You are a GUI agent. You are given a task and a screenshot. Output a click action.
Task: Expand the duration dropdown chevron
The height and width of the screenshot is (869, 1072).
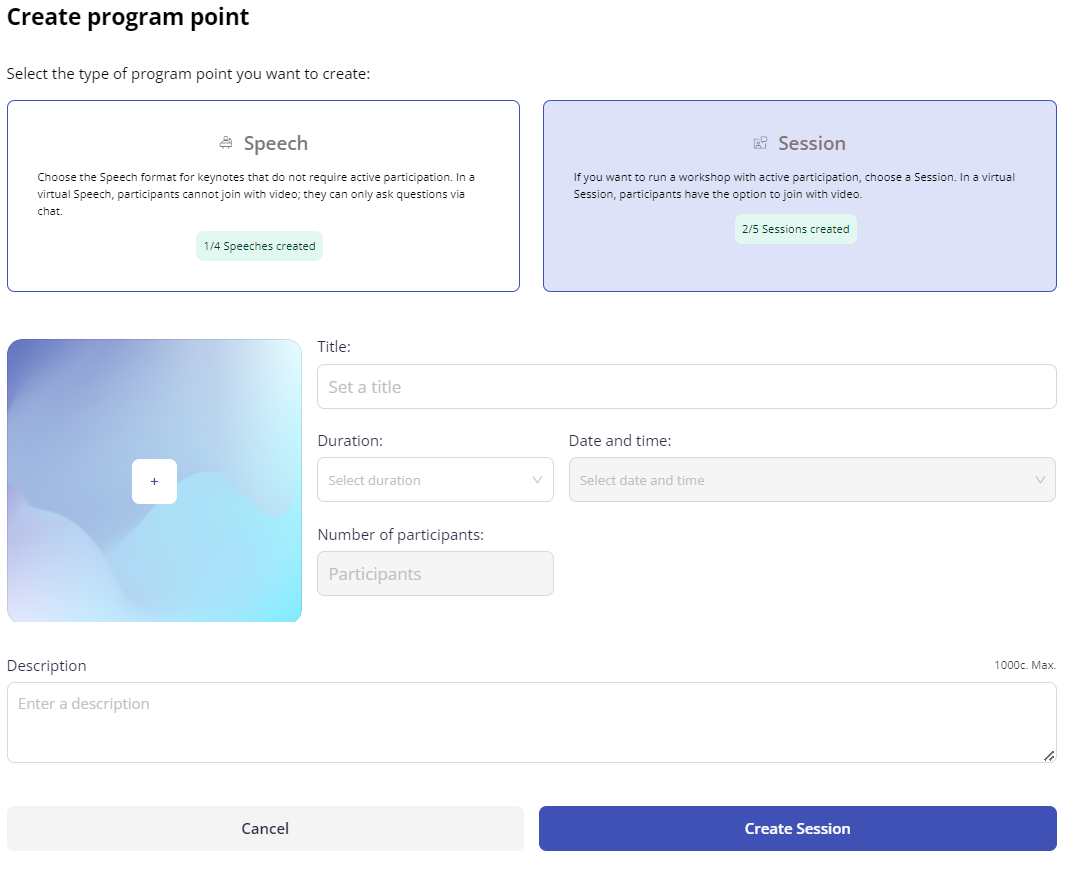(x=537, y=480)
